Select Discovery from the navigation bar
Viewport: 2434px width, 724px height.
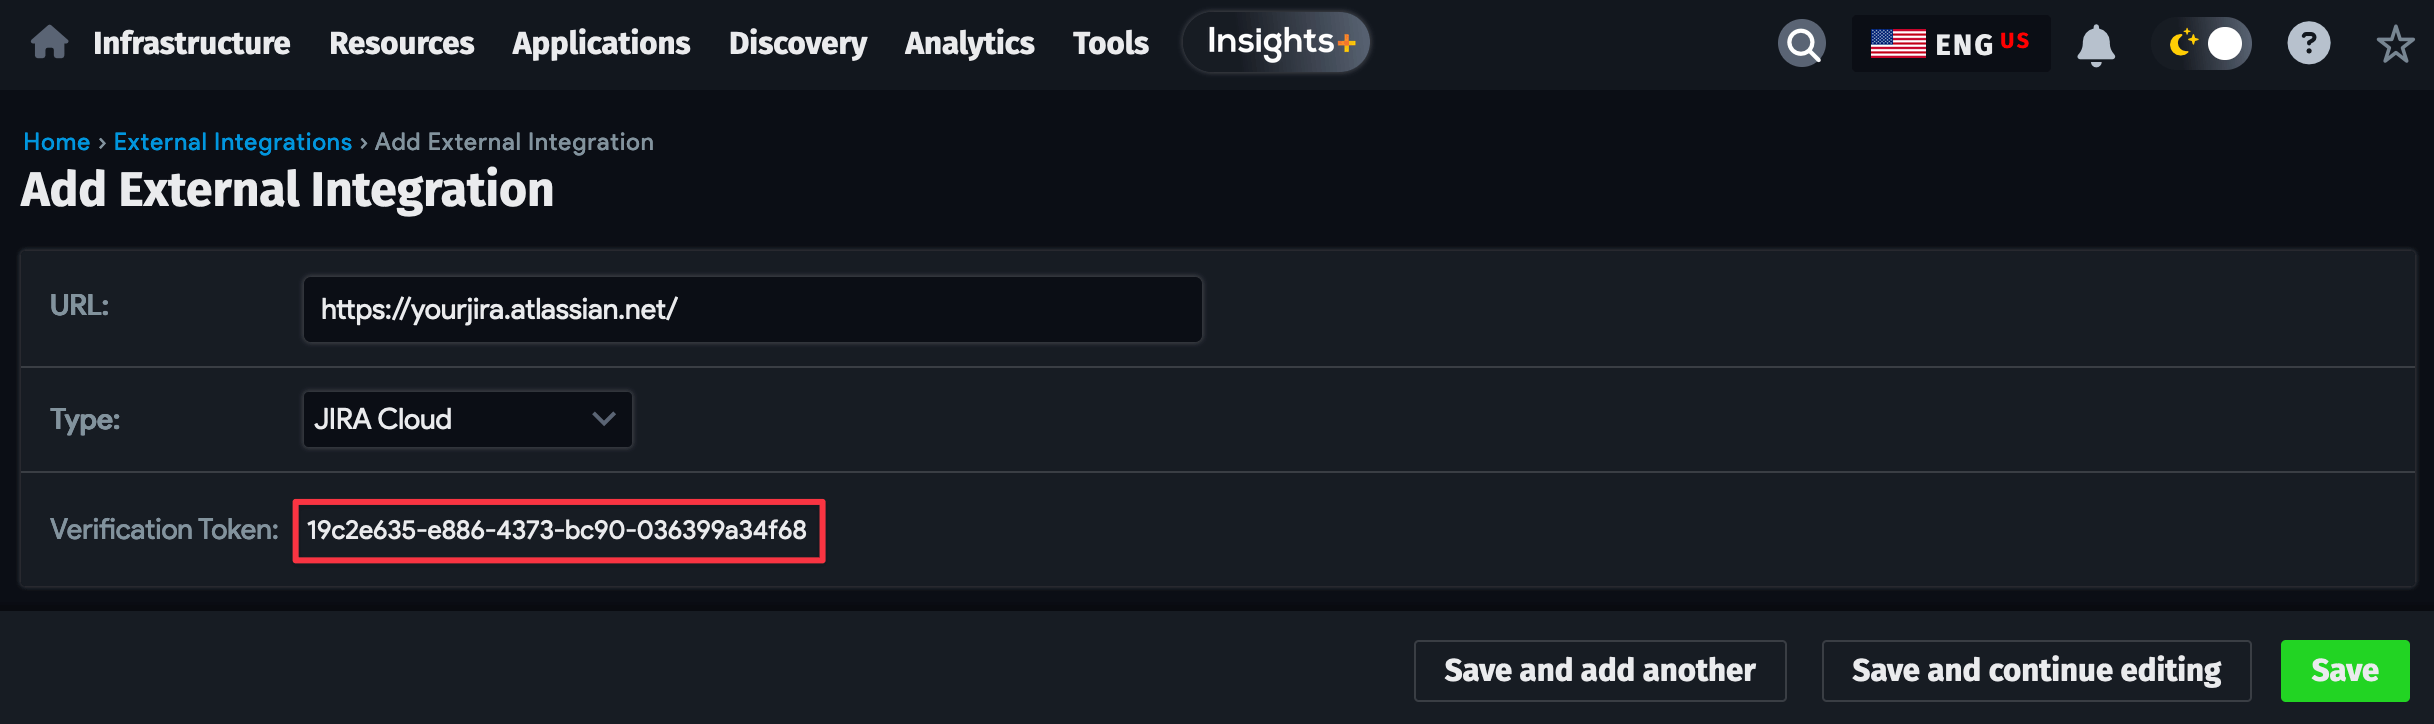point(798,43)
